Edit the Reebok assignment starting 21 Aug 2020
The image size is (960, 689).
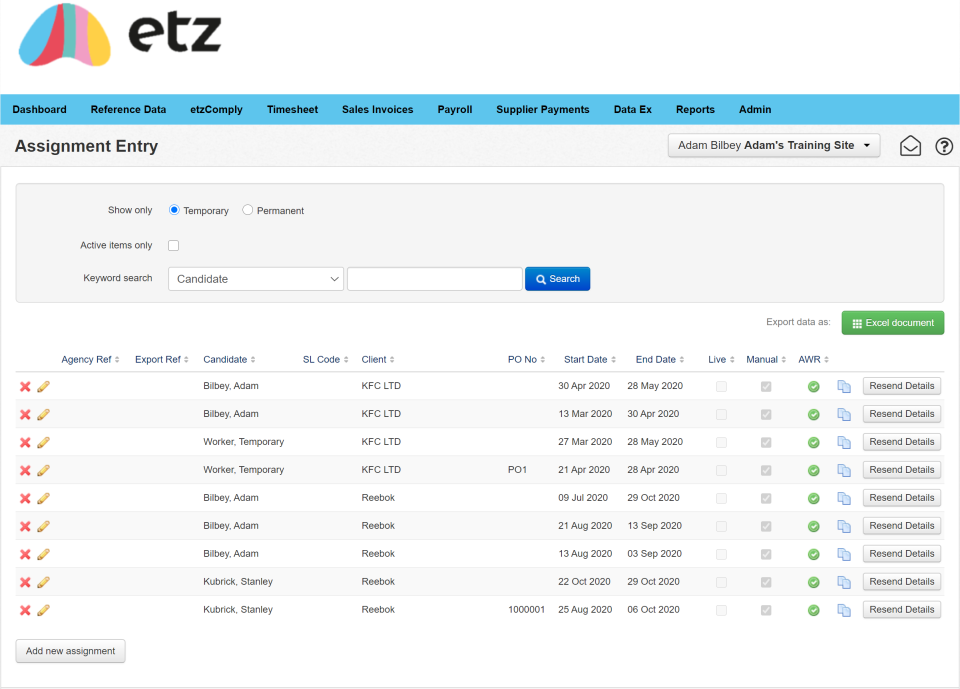pyautogui.click(x=43, y=526)
